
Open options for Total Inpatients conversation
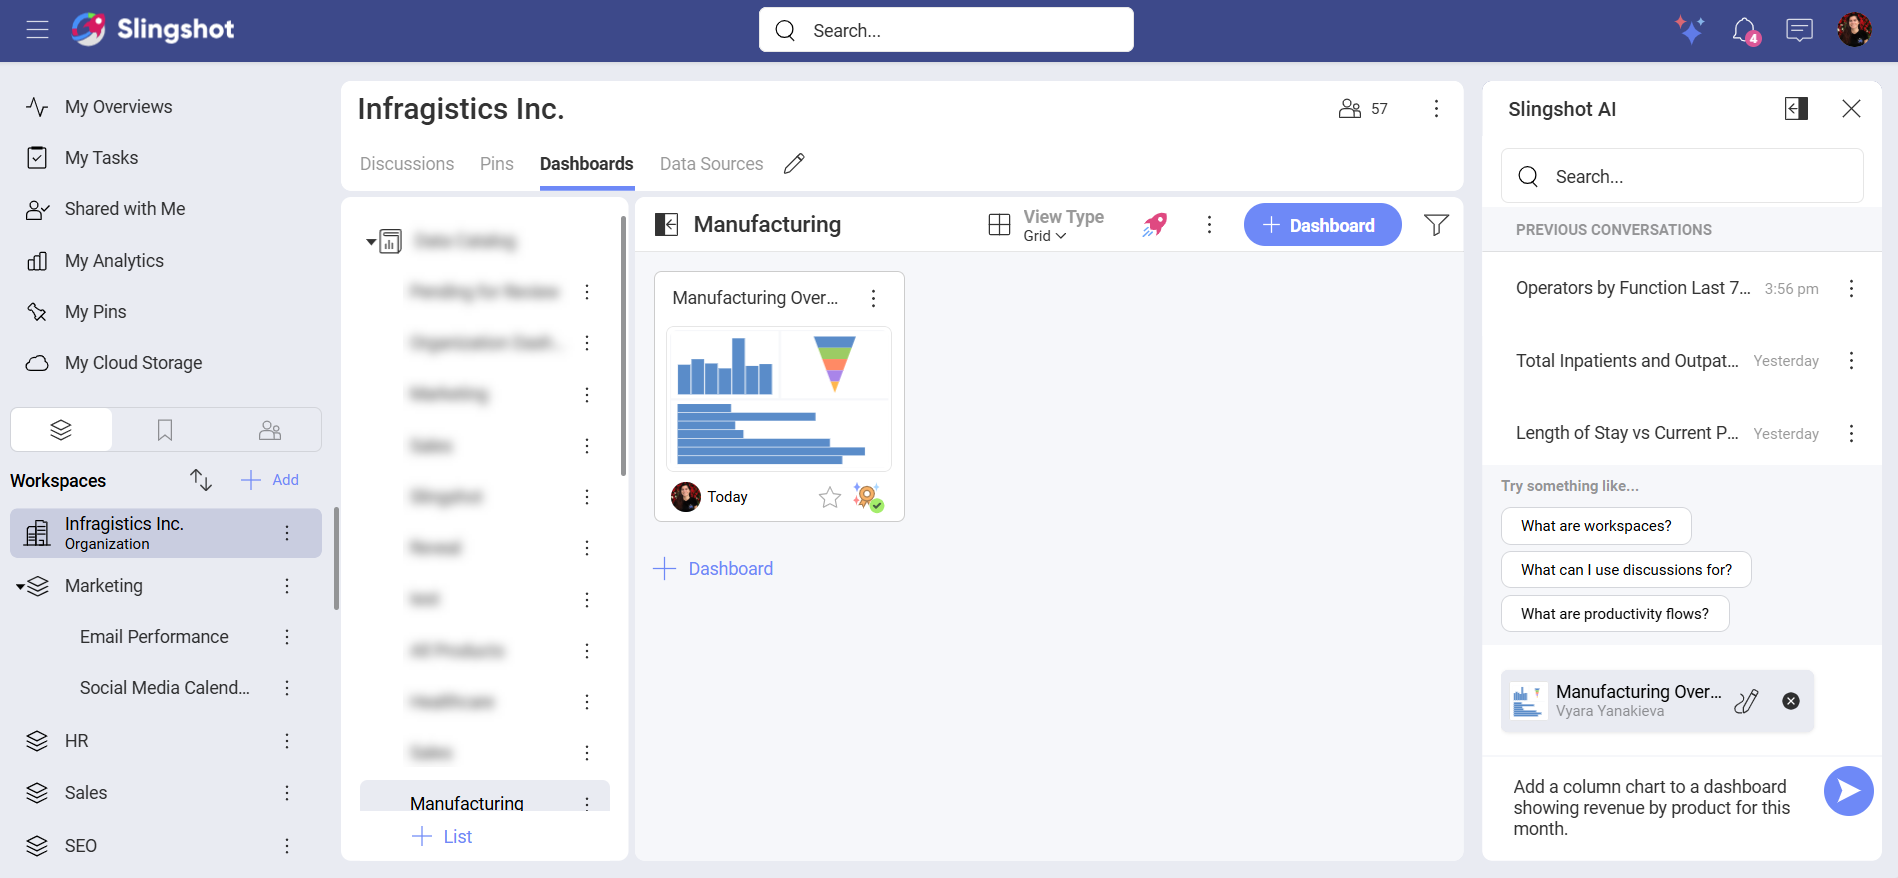(x=1851, y=361)
